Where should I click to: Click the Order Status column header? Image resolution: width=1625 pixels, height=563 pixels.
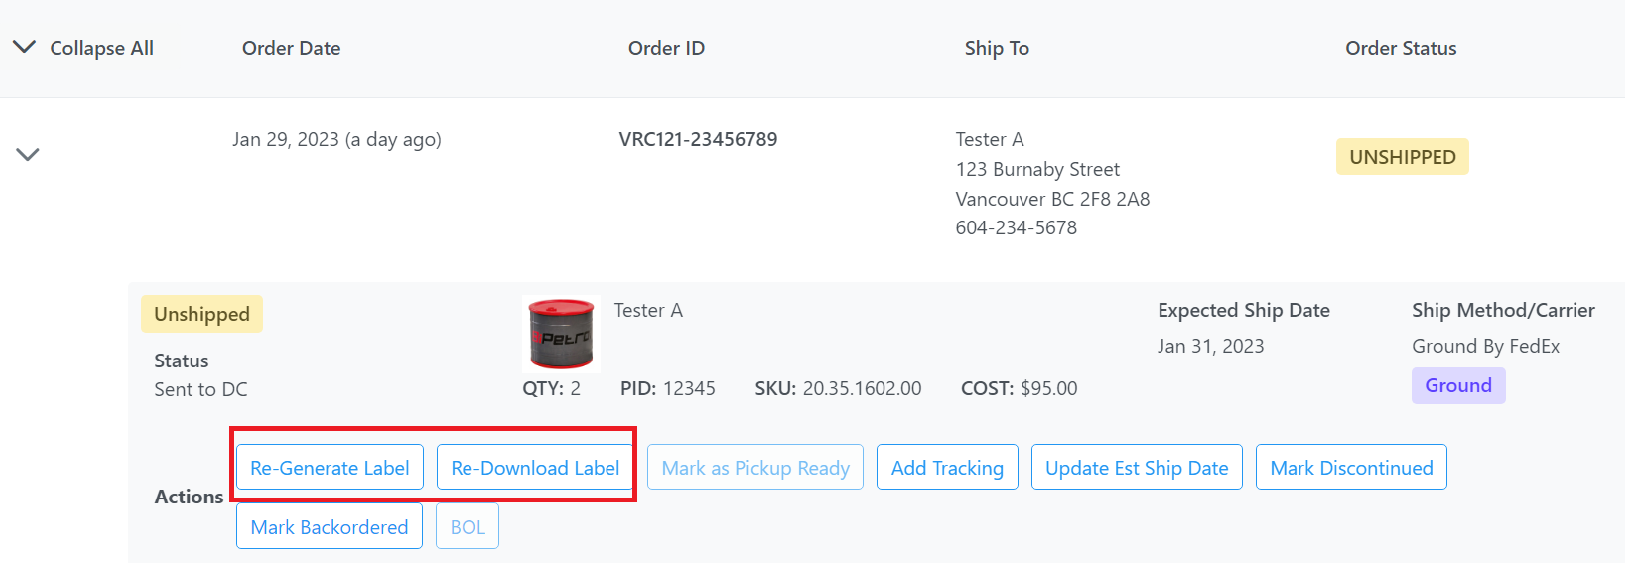coord(1400,48)
